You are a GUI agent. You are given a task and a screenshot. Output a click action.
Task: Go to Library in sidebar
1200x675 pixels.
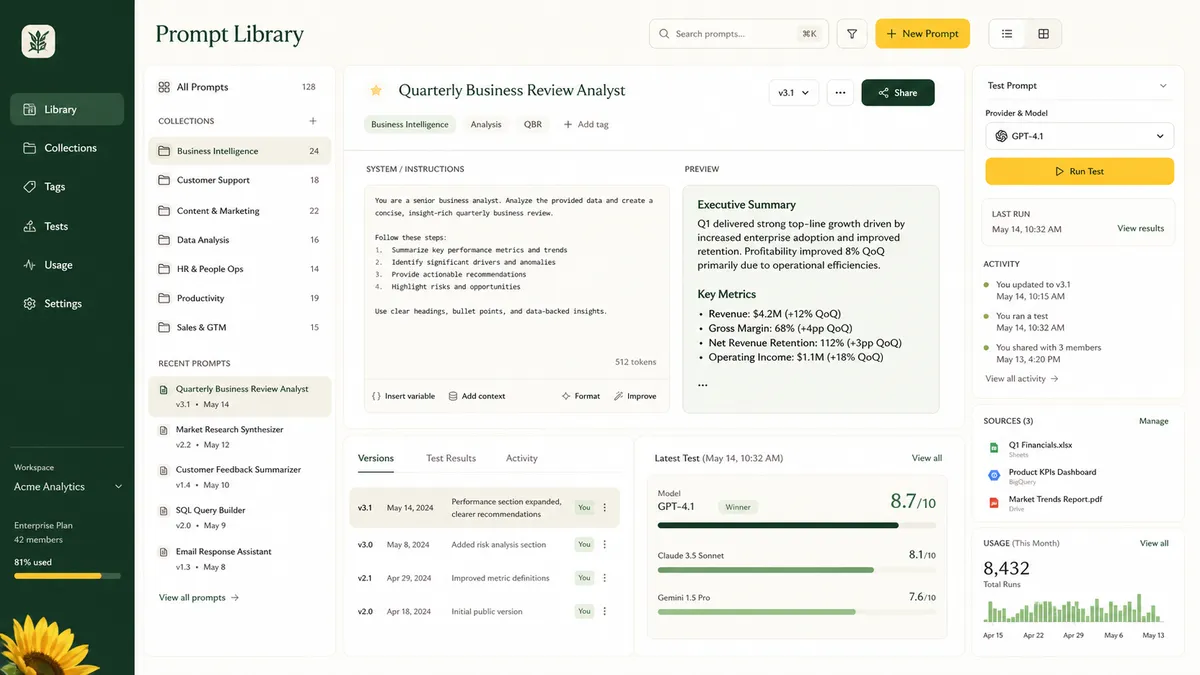click(67, 109)
